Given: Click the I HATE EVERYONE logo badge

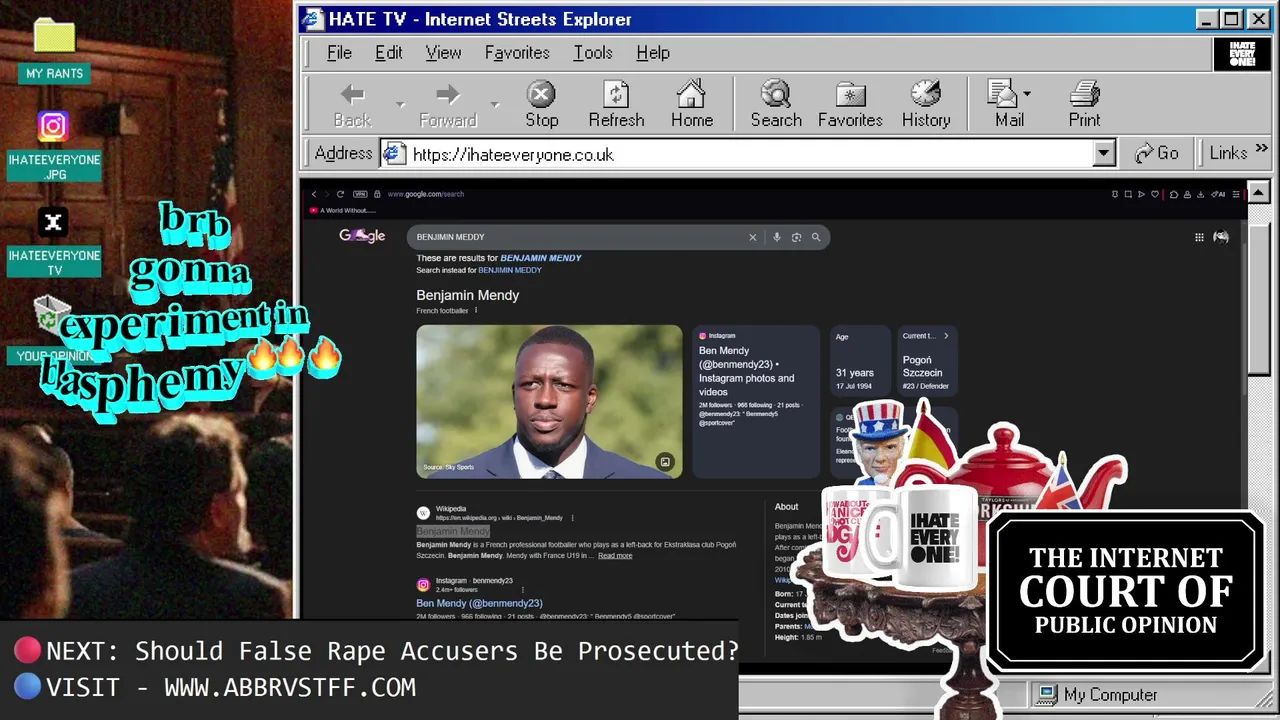Looking at the screenshot, I should click(x=1242, y=54).
